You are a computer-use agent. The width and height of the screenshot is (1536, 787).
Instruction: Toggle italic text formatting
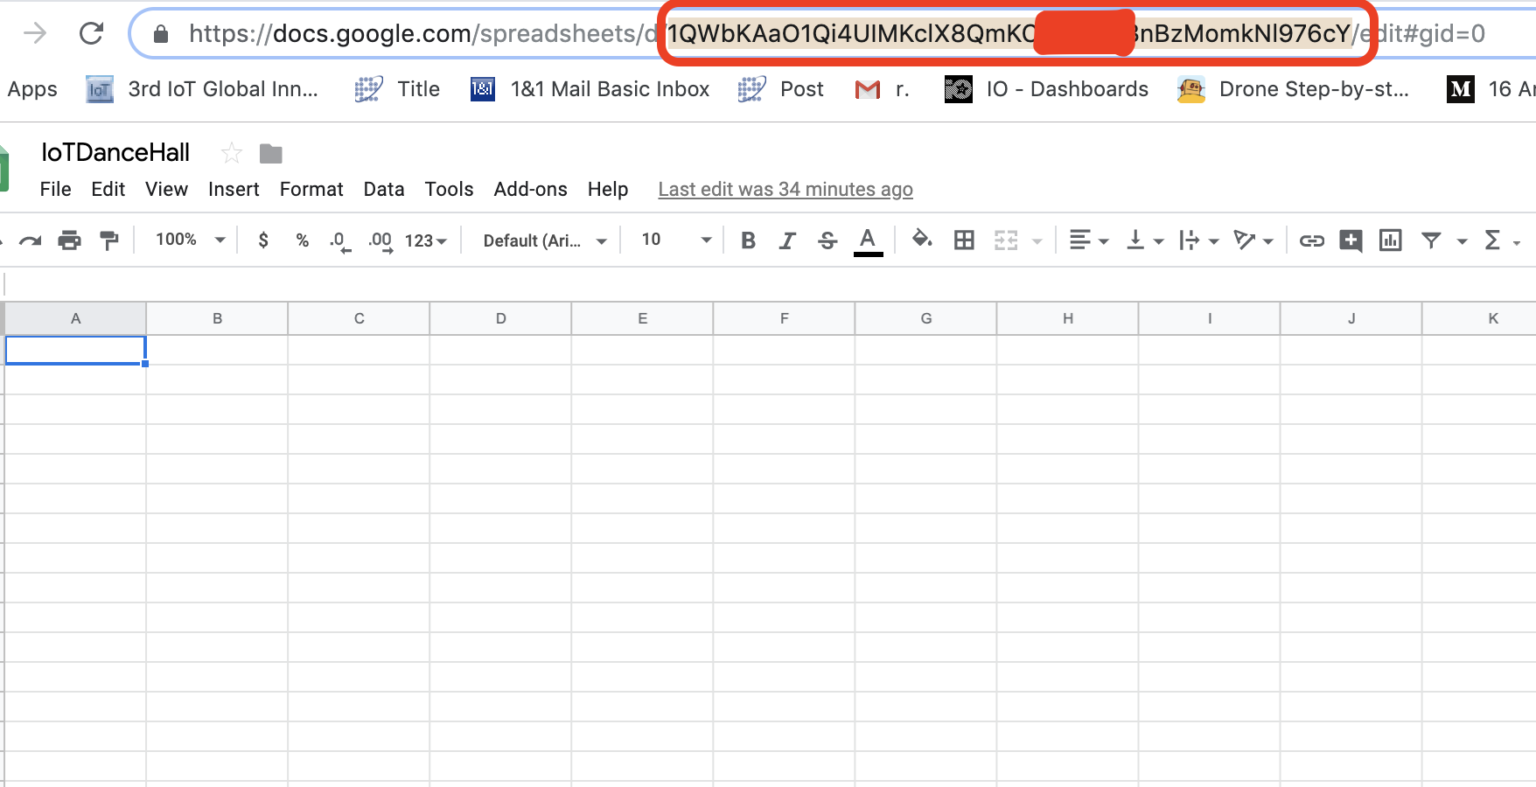(787, 240)
